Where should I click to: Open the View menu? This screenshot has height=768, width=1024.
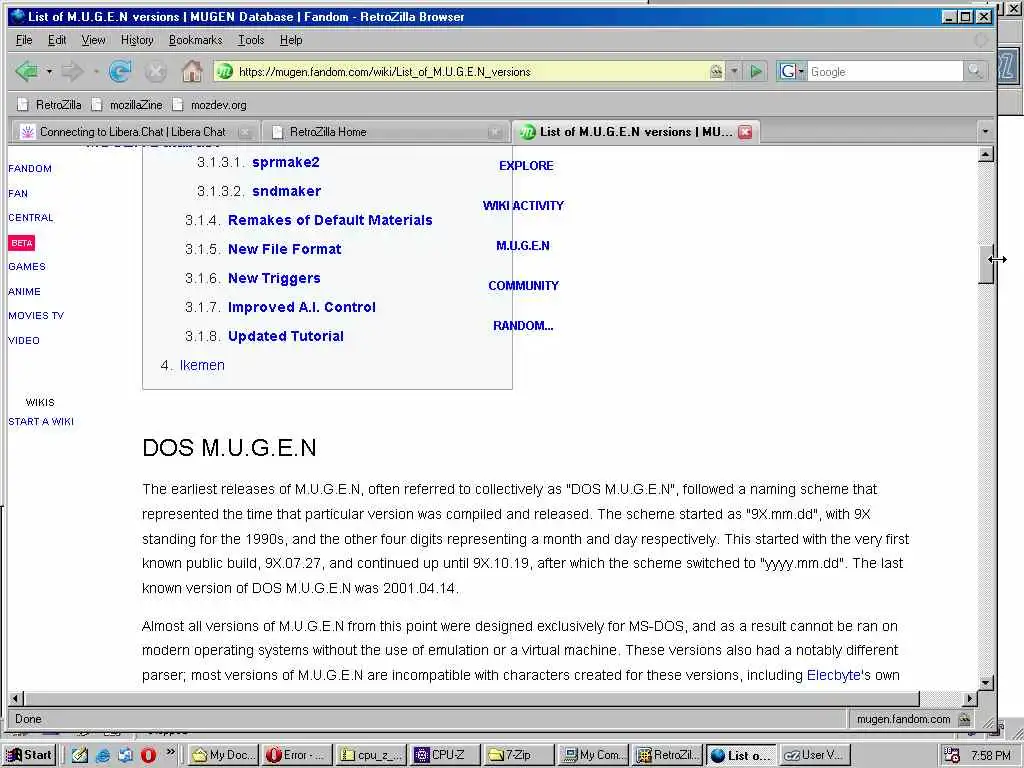93,40
